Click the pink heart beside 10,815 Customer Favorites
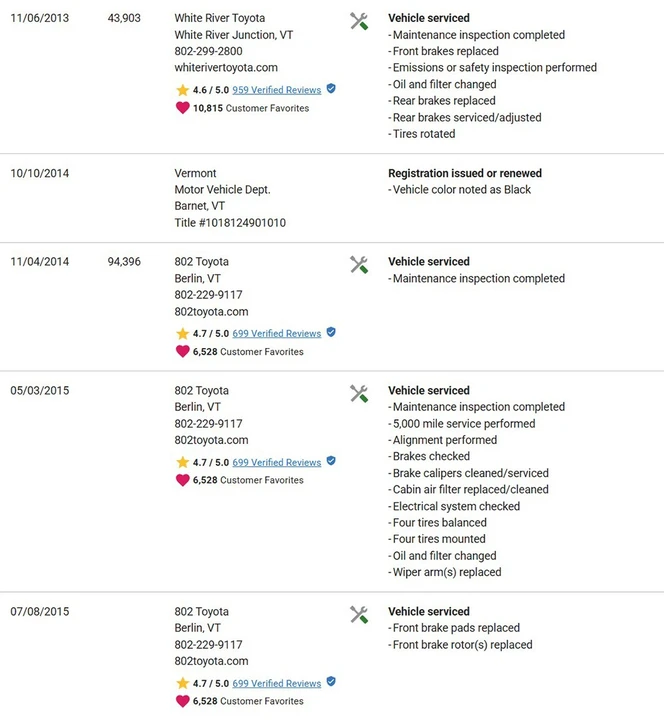664x720 pixels. tap(182, 108)
